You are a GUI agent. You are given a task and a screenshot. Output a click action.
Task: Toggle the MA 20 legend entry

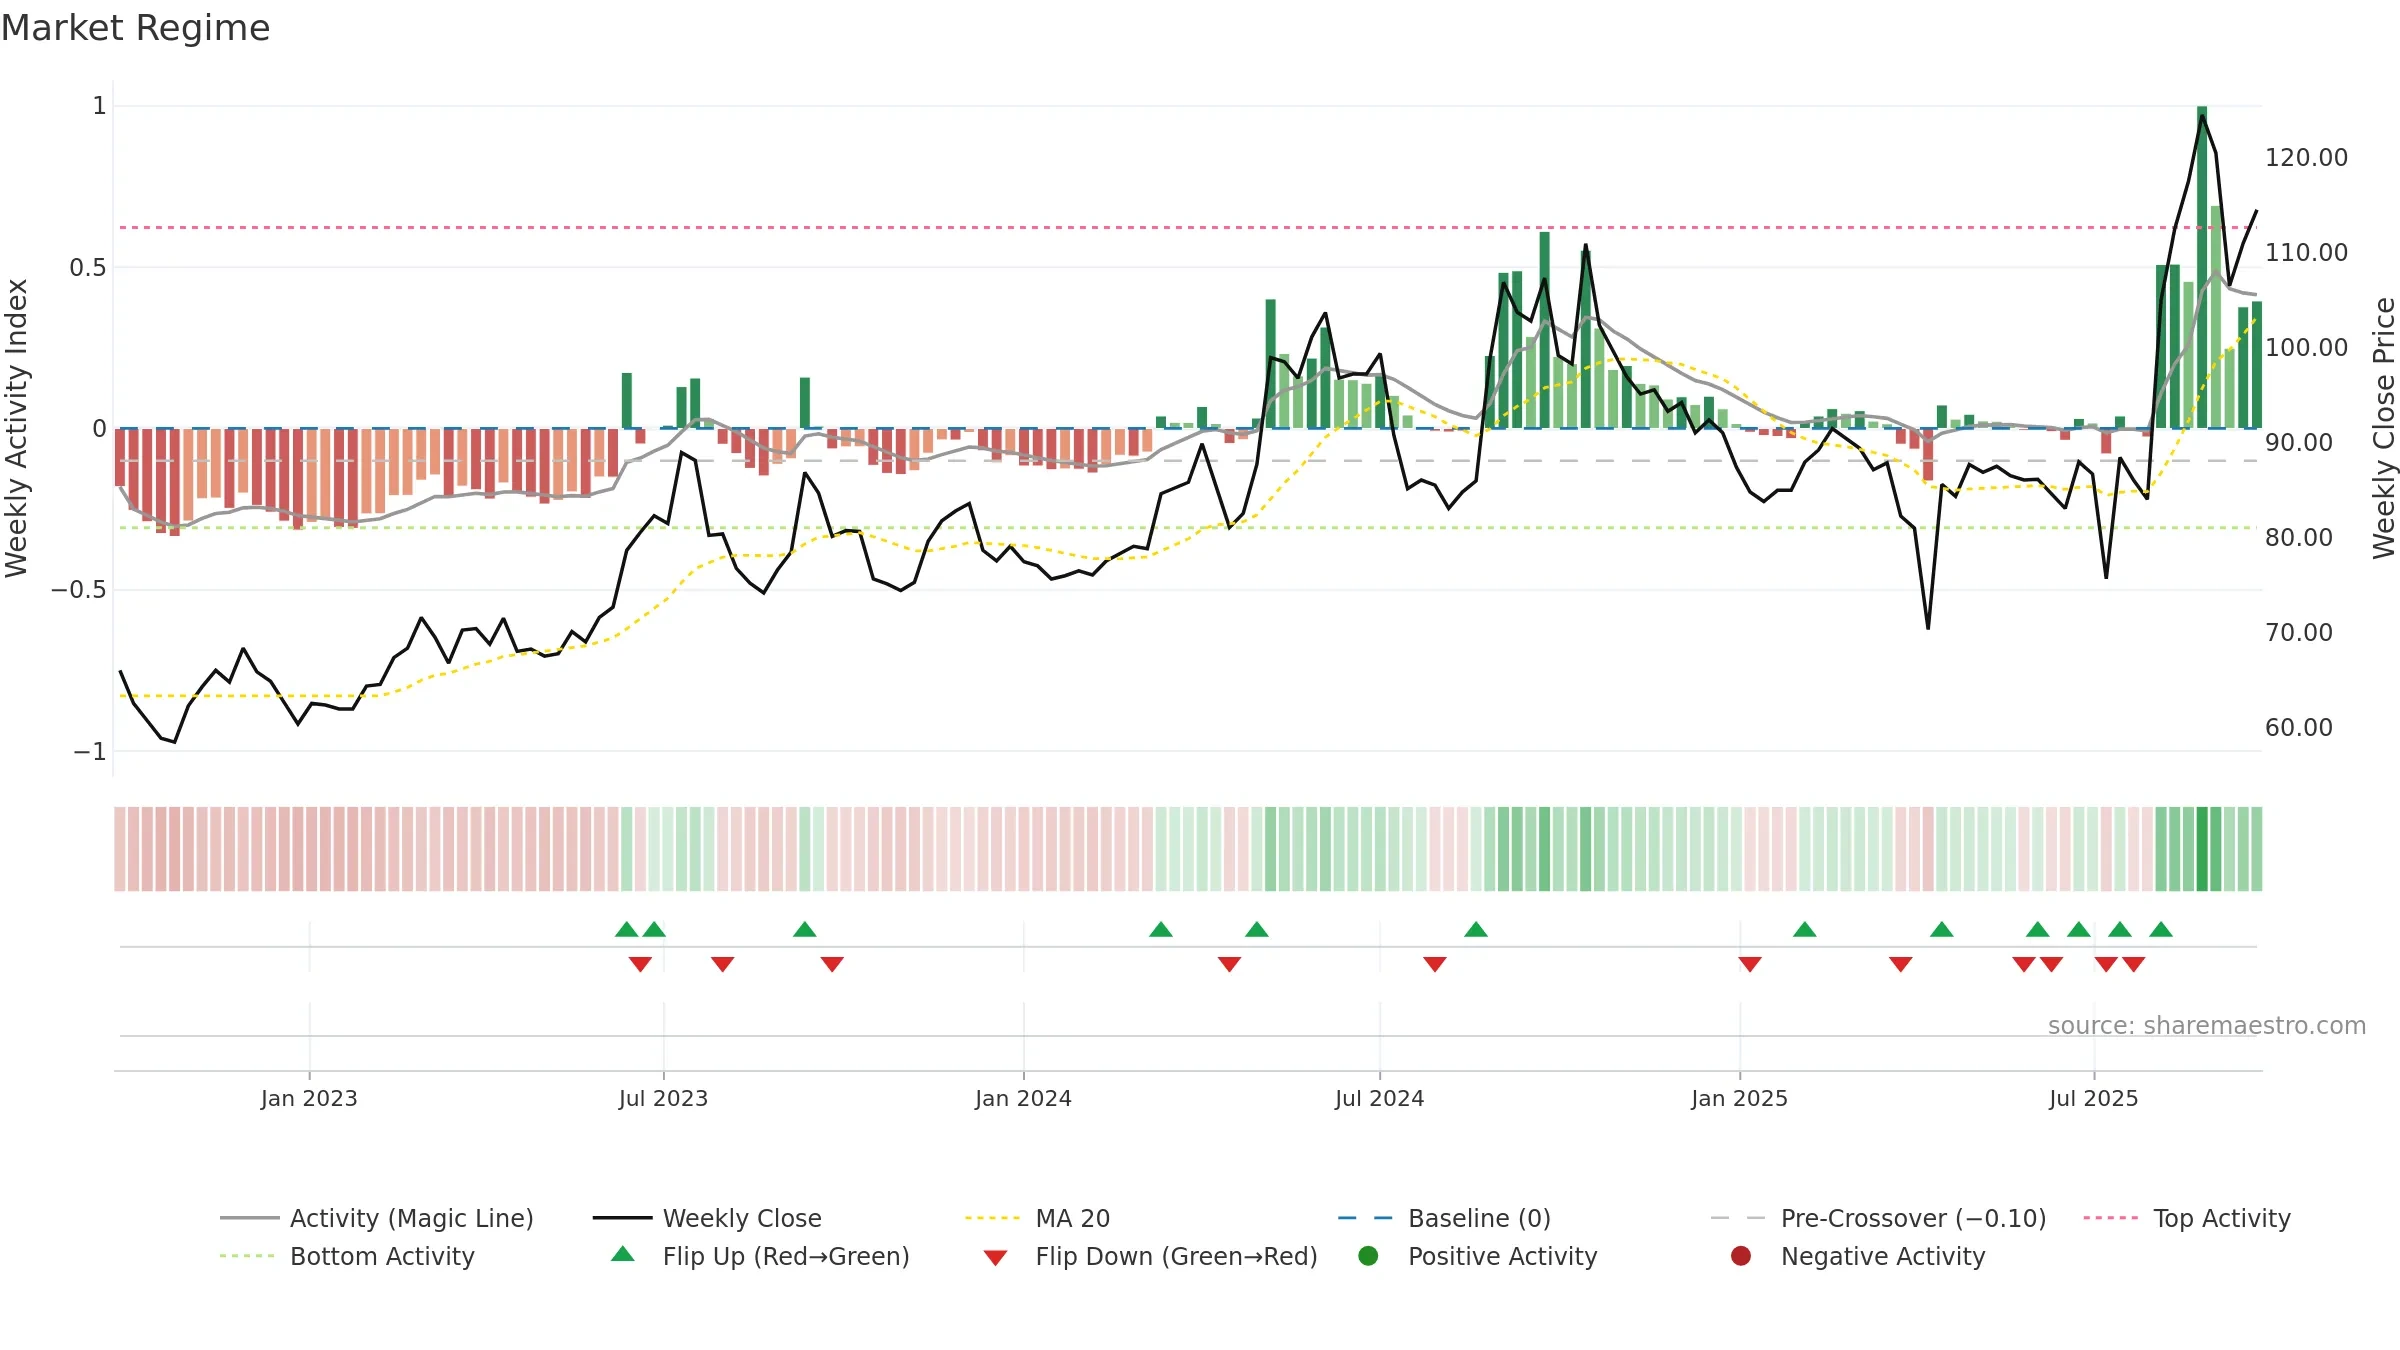pos(1037,1218)
